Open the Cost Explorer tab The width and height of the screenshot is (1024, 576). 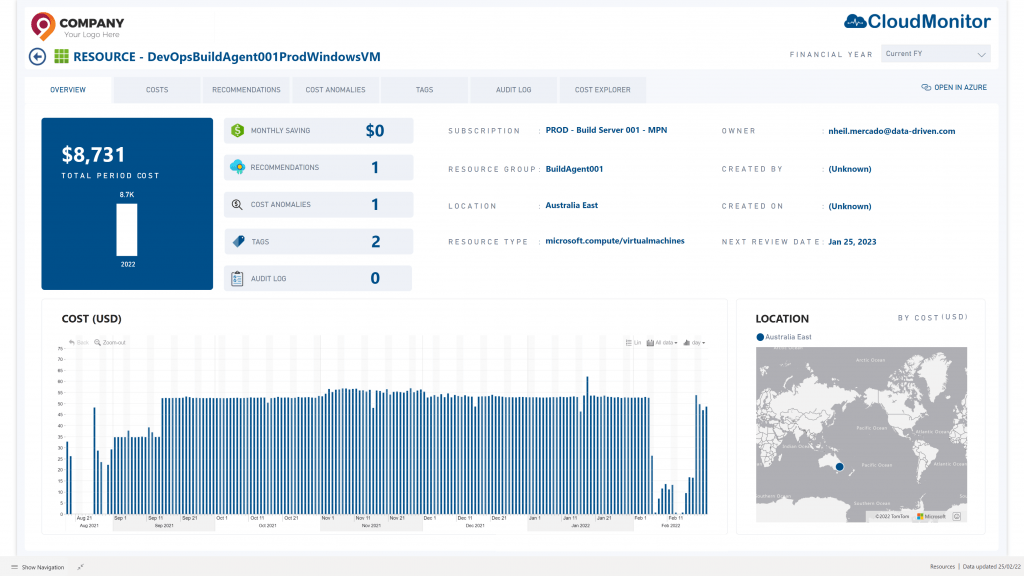603,90
